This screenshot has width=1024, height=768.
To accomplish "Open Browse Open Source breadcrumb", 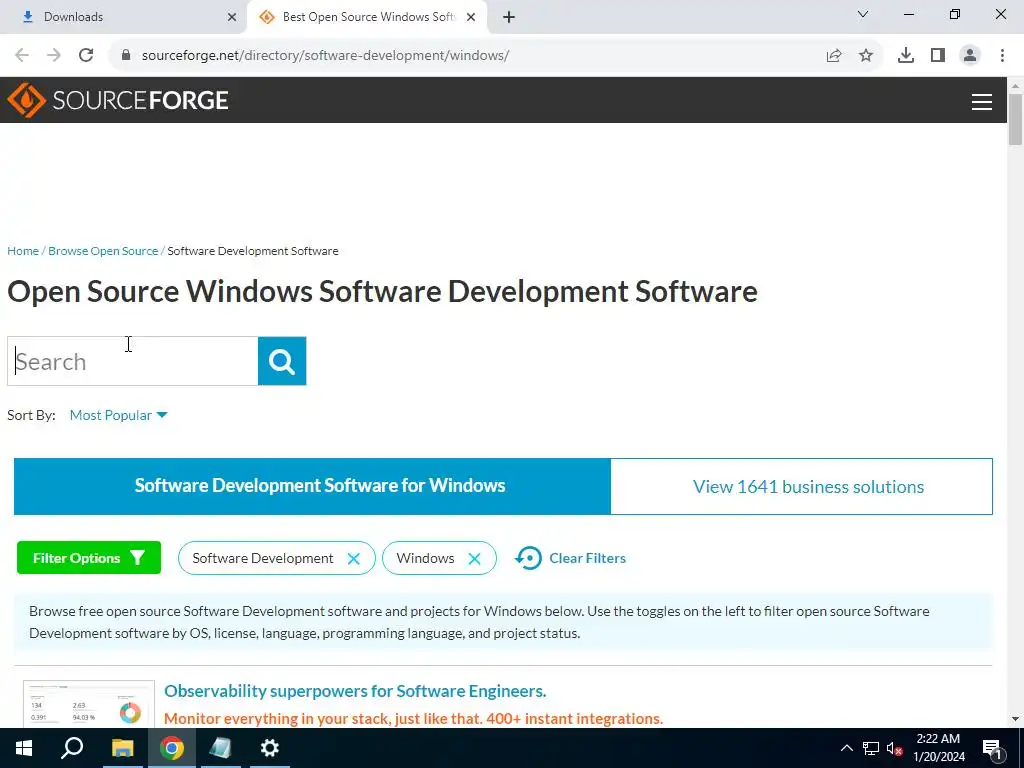I will [103, 251].
